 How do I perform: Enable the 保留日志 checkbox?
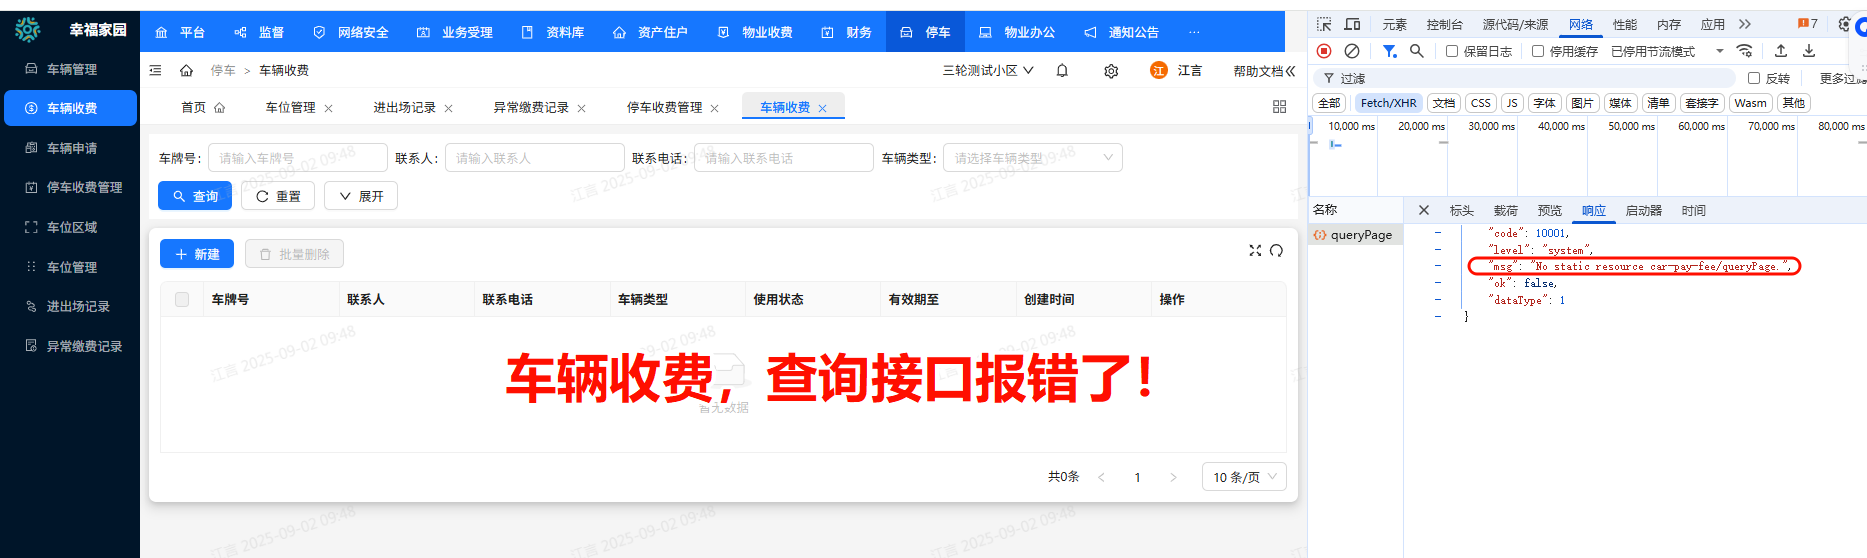tap(1452, 51)
